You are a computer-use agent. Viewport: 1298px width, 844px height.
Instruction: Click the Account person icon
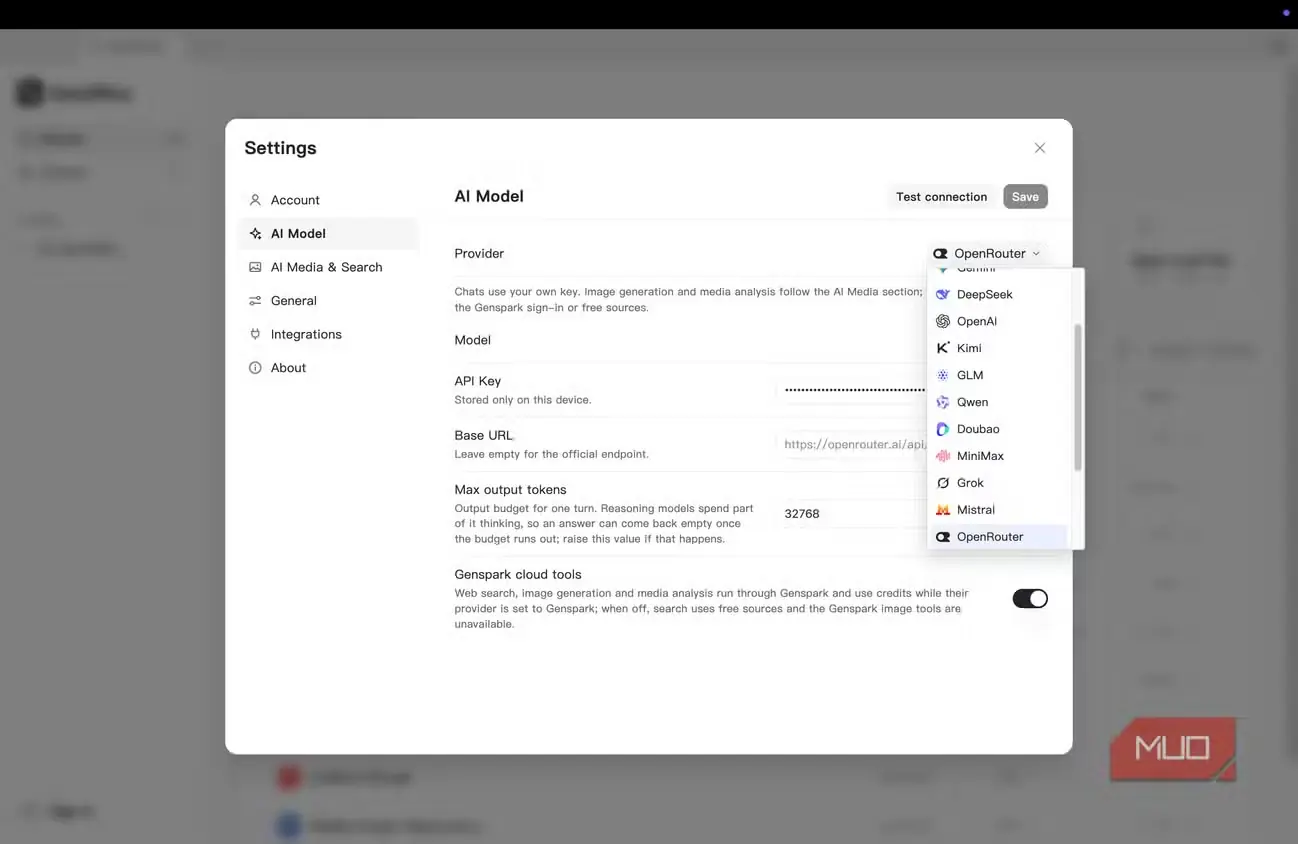(255, 200)
